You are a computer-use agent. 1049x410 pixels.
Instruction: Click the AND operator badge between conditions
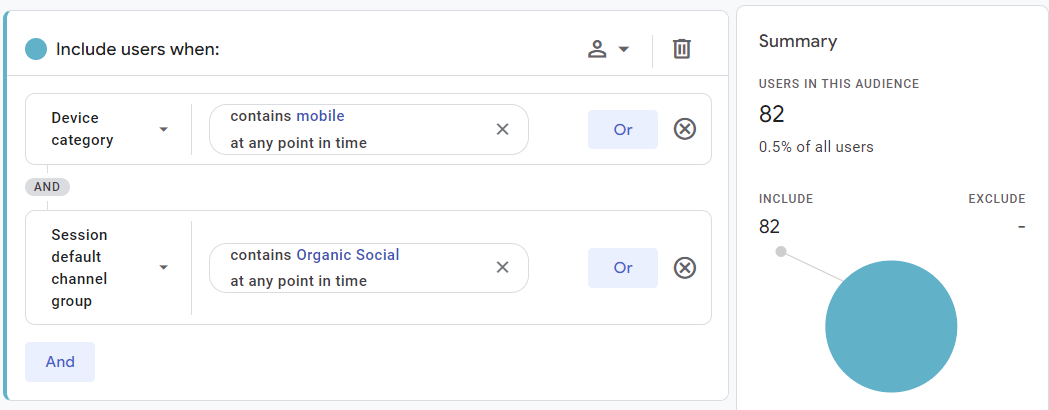pos(47,187)
